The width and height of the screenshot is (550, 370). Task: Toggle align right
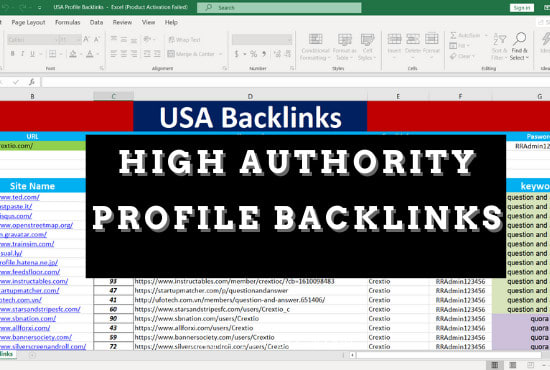134,54
